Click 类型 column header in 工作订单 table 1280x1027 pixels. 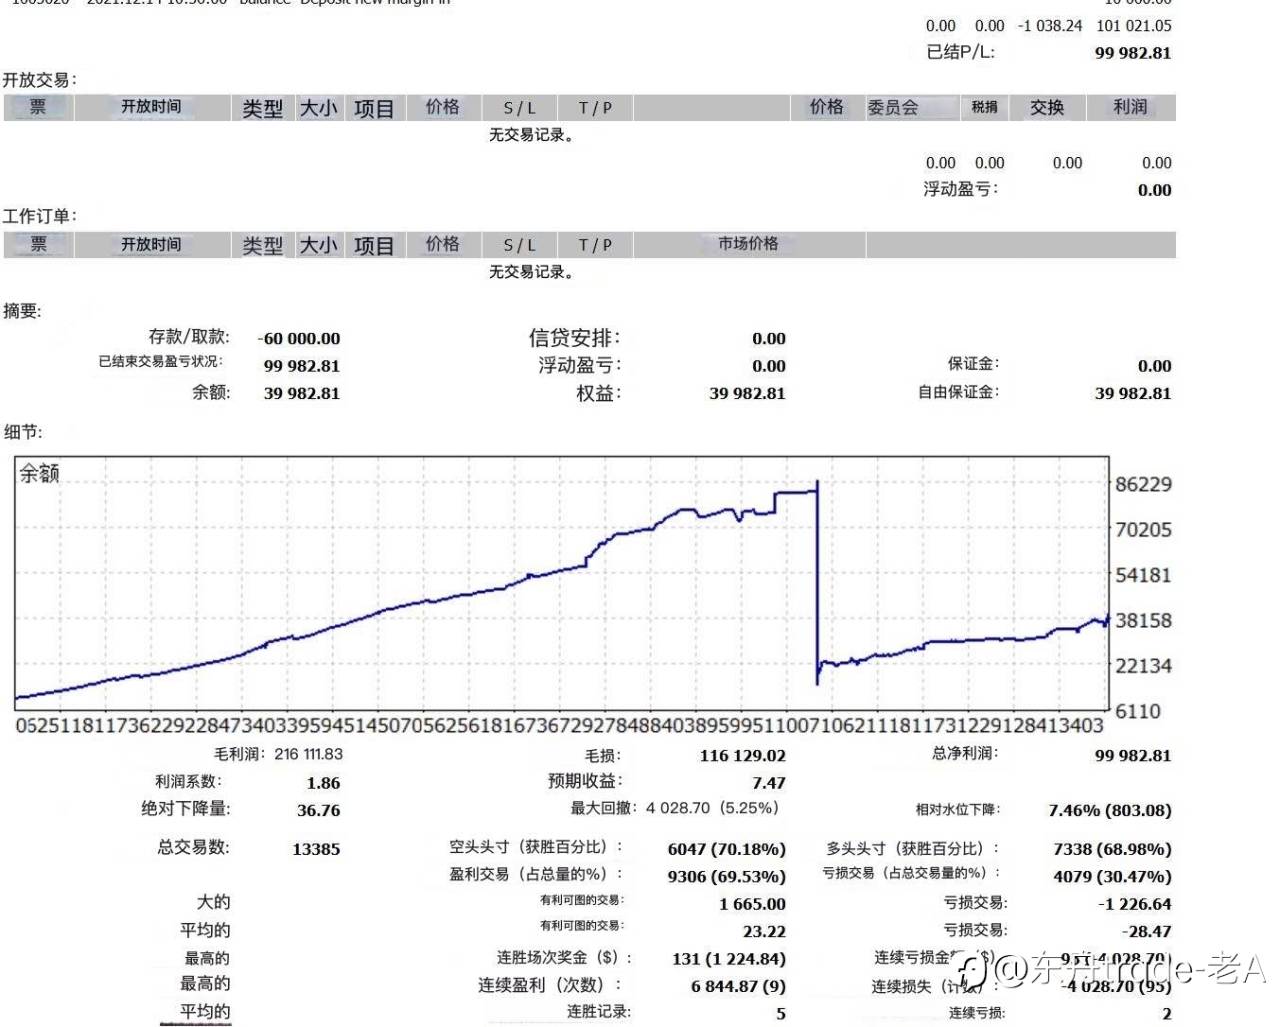(263, 245)
